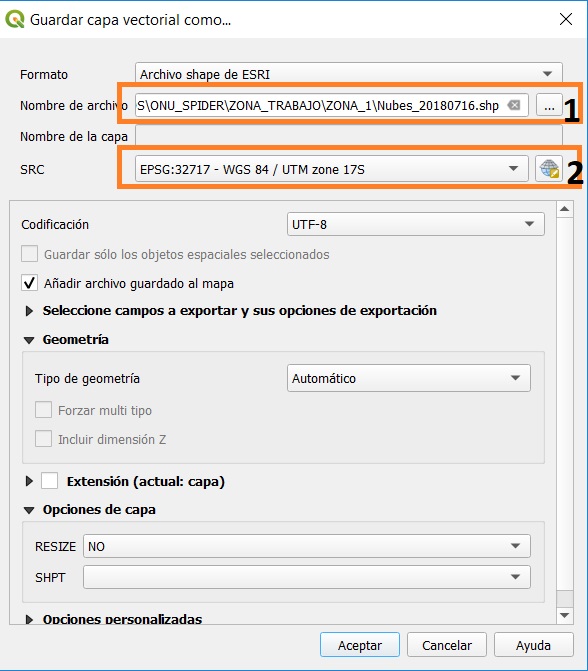Image resolution: width=588 pixels, height=671 pixels.
Task: Toggle Añadir archivo guardado al mapa checkbox
Action: [30, 283]
